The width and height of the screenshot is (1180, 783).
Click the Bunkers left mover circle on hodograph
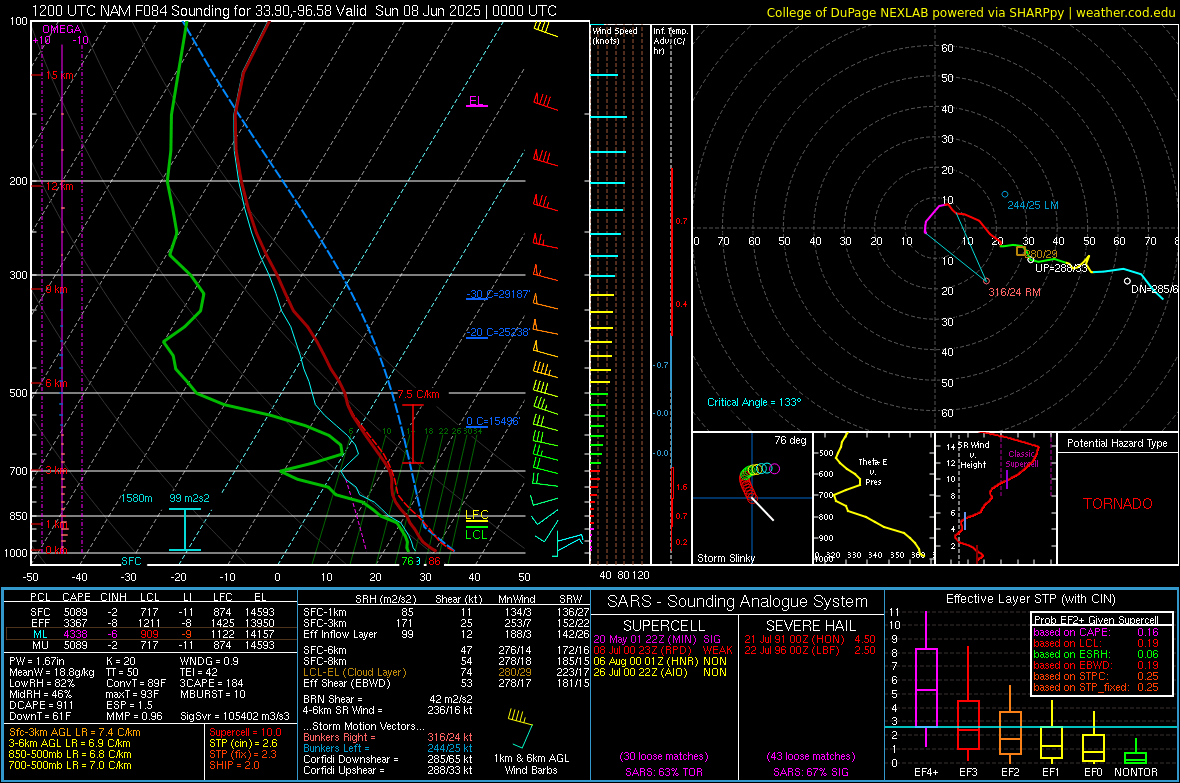pos(1005,194)
